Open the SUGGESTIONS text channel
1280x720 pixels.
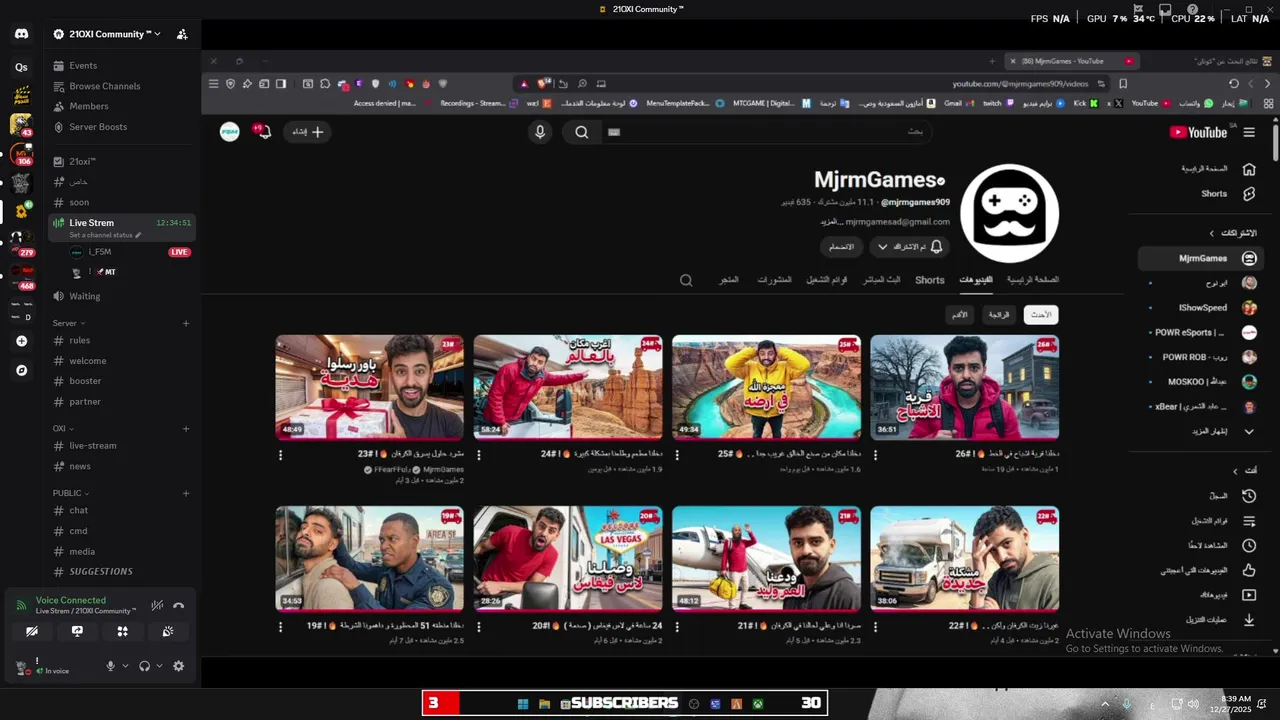coord(122,572)
